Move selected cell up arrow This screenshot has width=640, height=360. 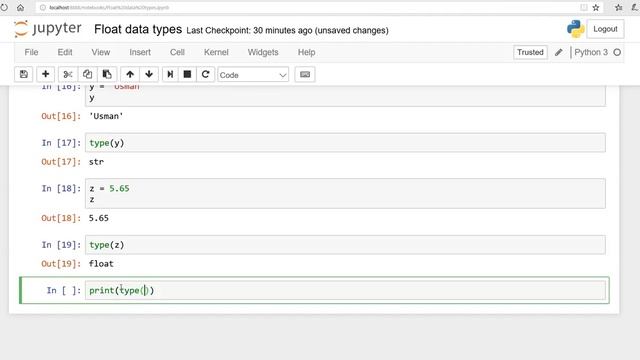click(130, 75)
